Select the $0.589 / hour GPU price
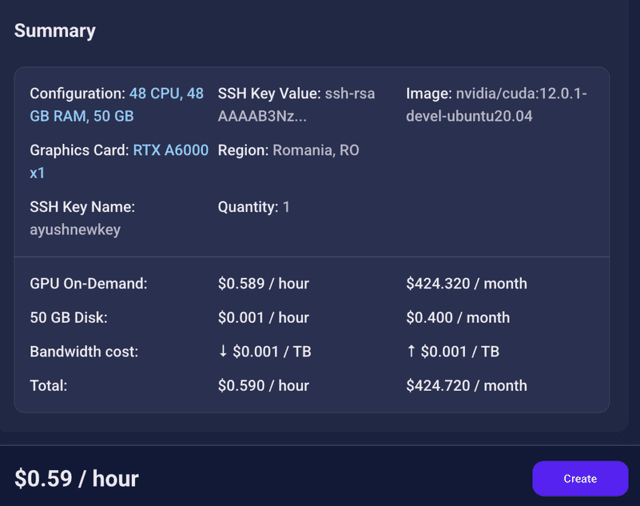640x506 pixels. point(263,283)
